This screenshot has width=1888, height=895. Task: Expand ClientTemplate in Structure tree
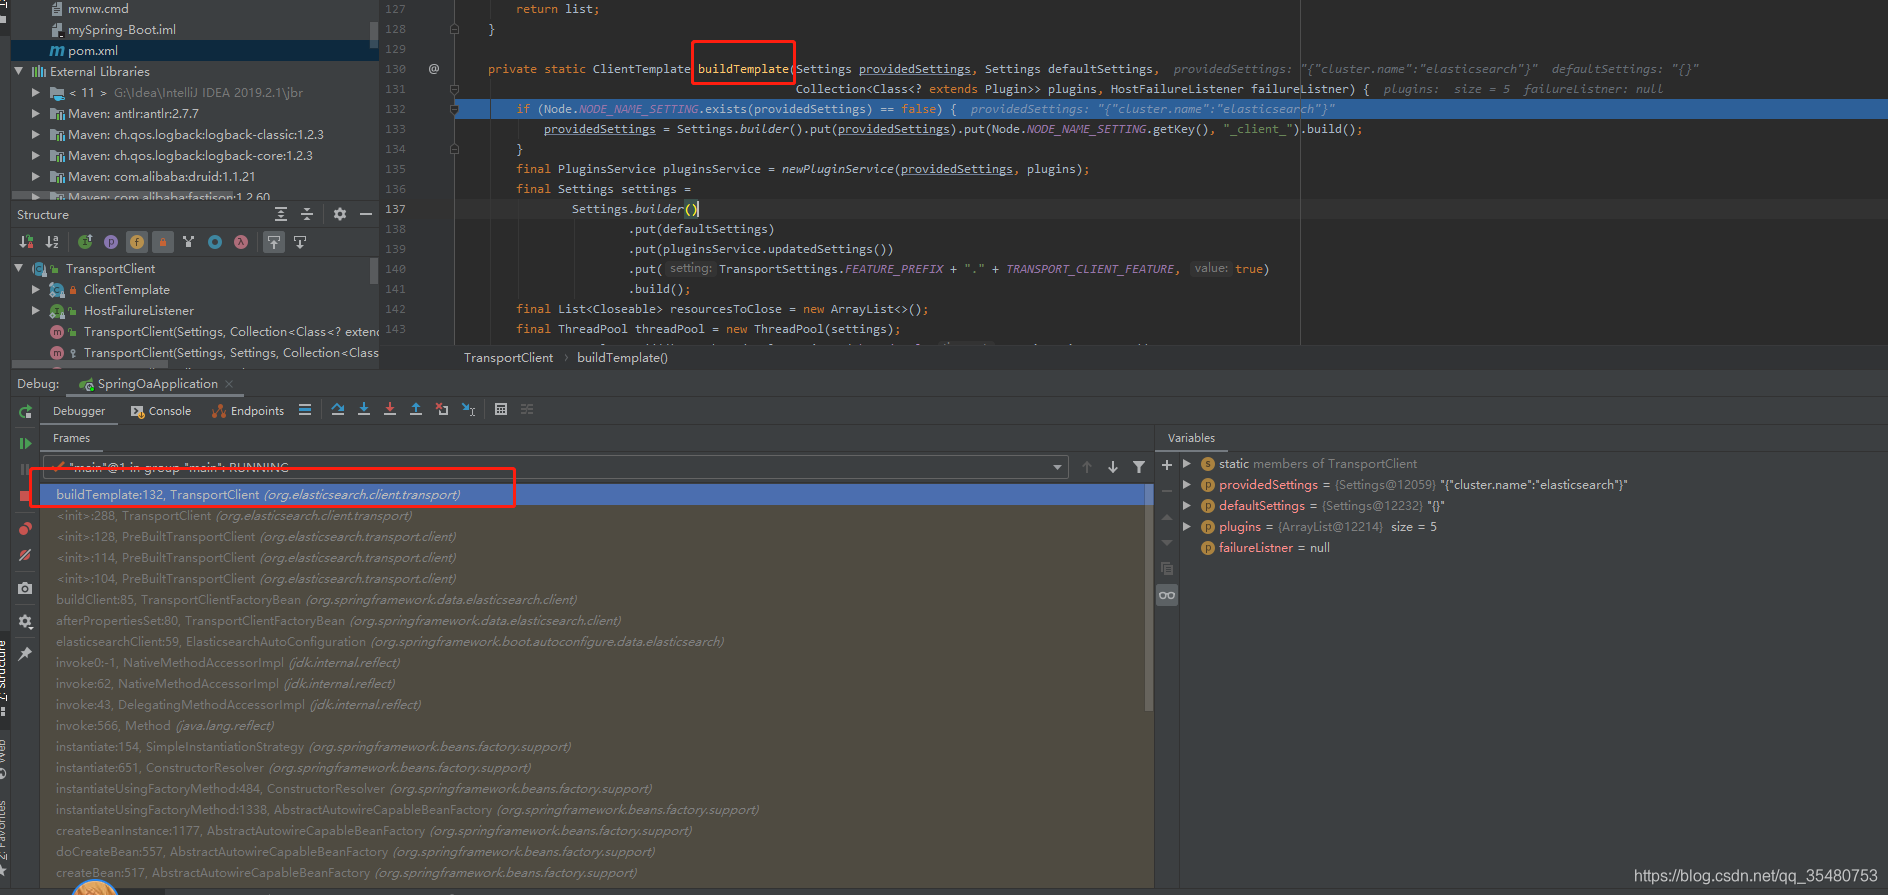(x=37, y=289)
